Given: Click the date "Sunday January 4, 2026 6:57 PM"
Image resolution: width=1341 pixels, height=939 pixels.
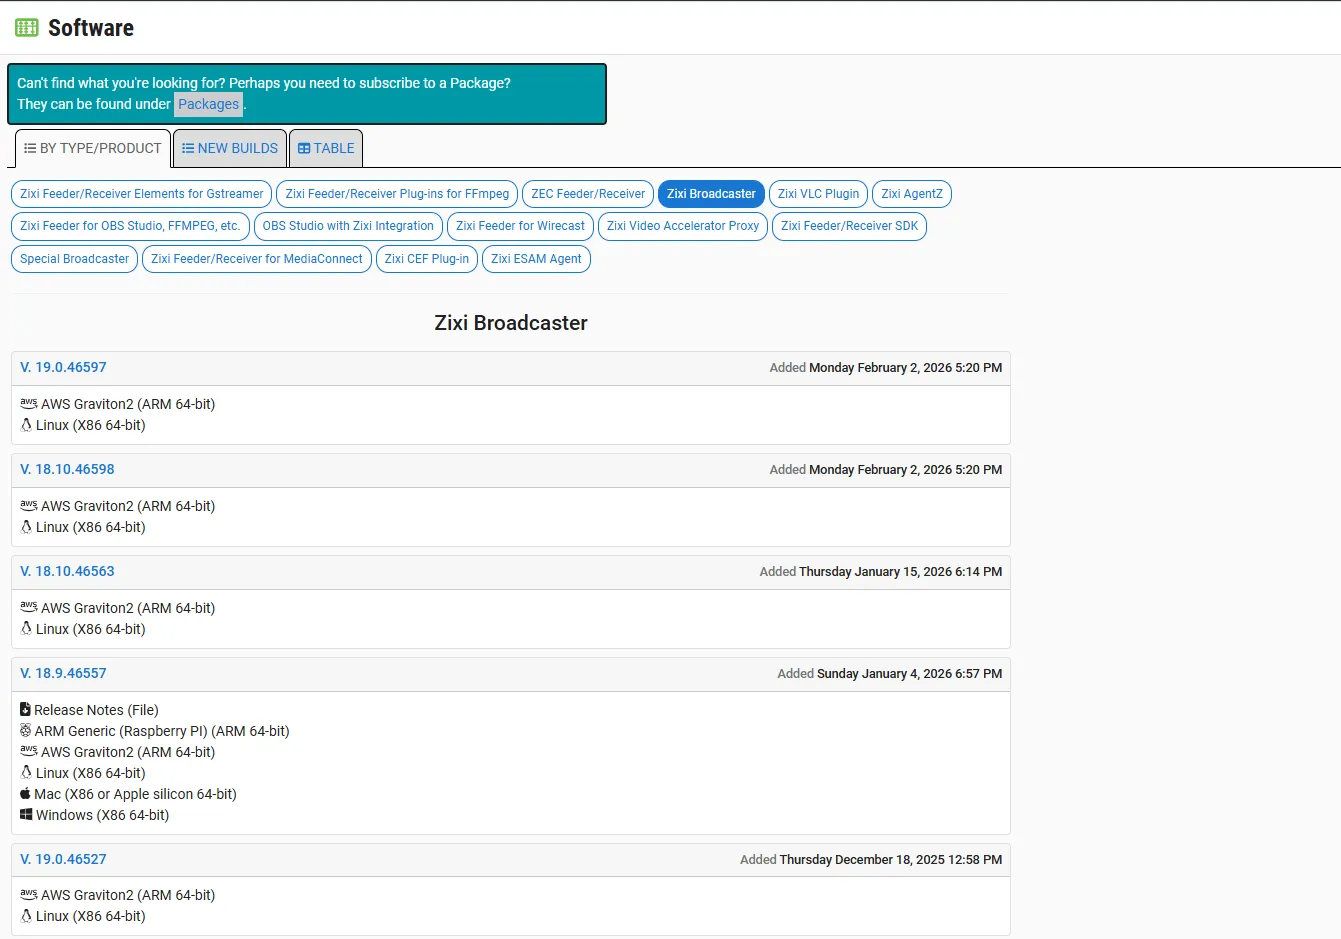Looking at the screenshot, I should click(x=909, y=674).
